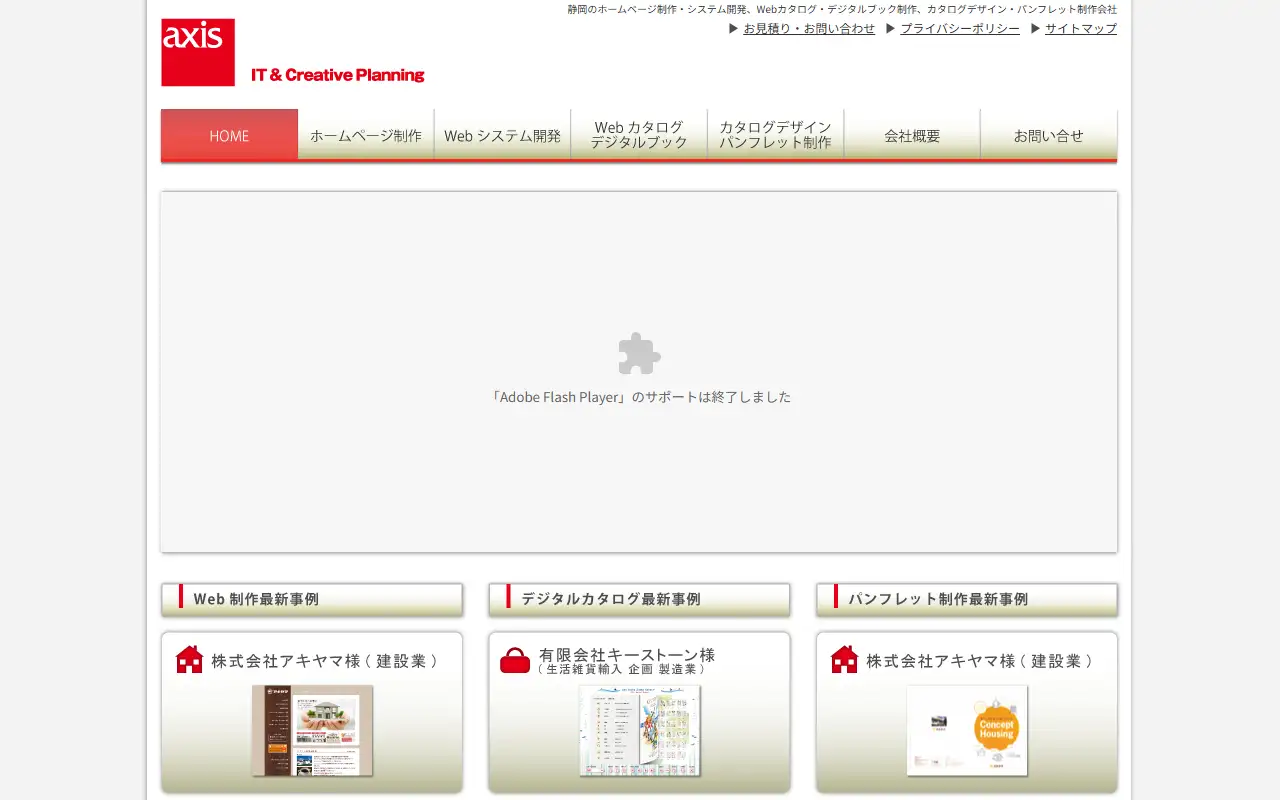
Task: Open the サイトマップ link
Action: [1081, 29]
